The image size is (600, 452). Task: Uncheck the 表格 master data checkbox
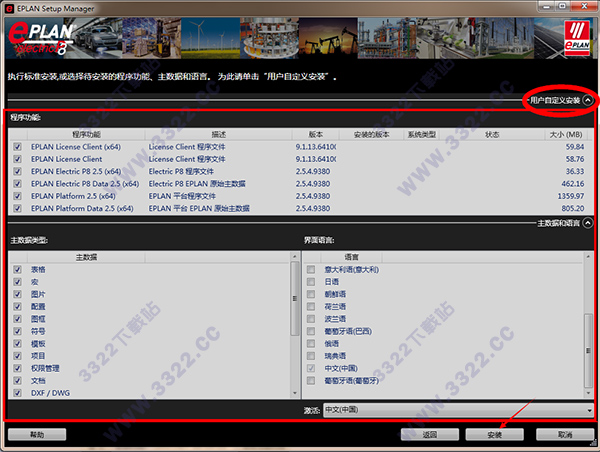(17, 269)
